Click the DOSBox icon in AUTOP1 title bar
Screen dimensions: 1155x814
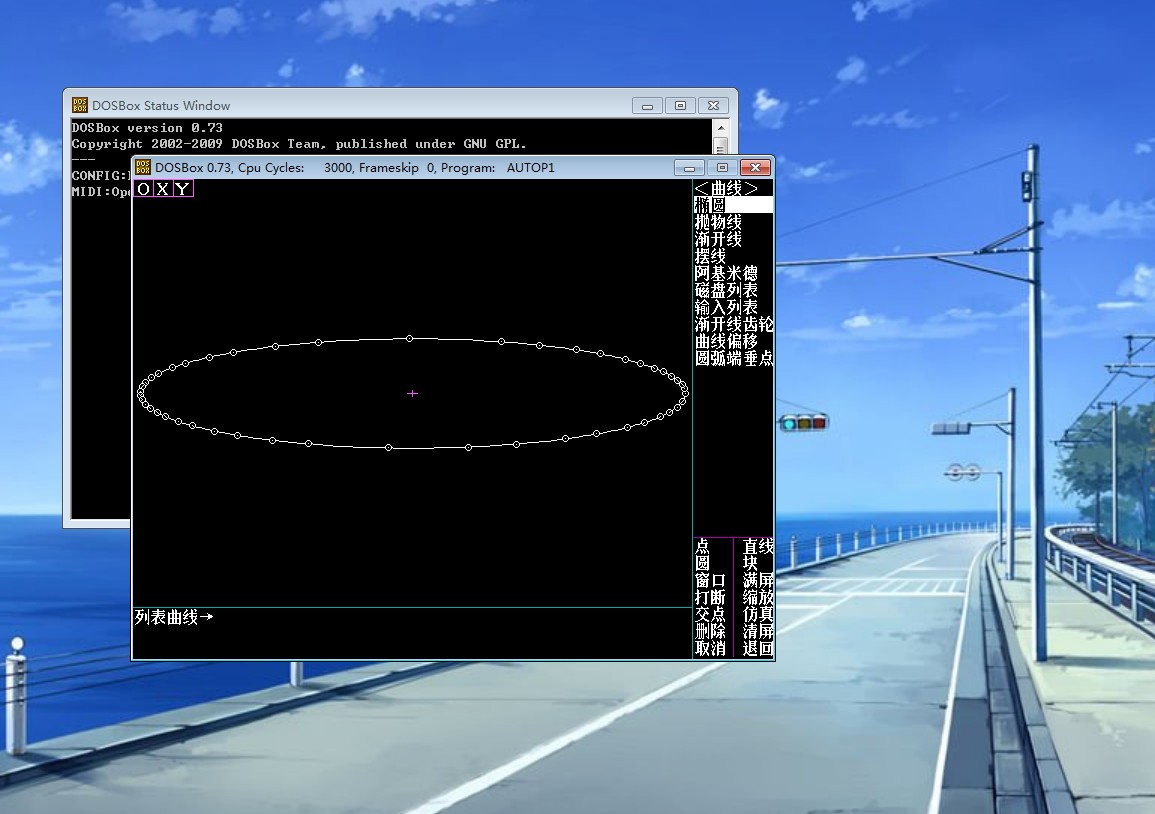tap(143, 167)
